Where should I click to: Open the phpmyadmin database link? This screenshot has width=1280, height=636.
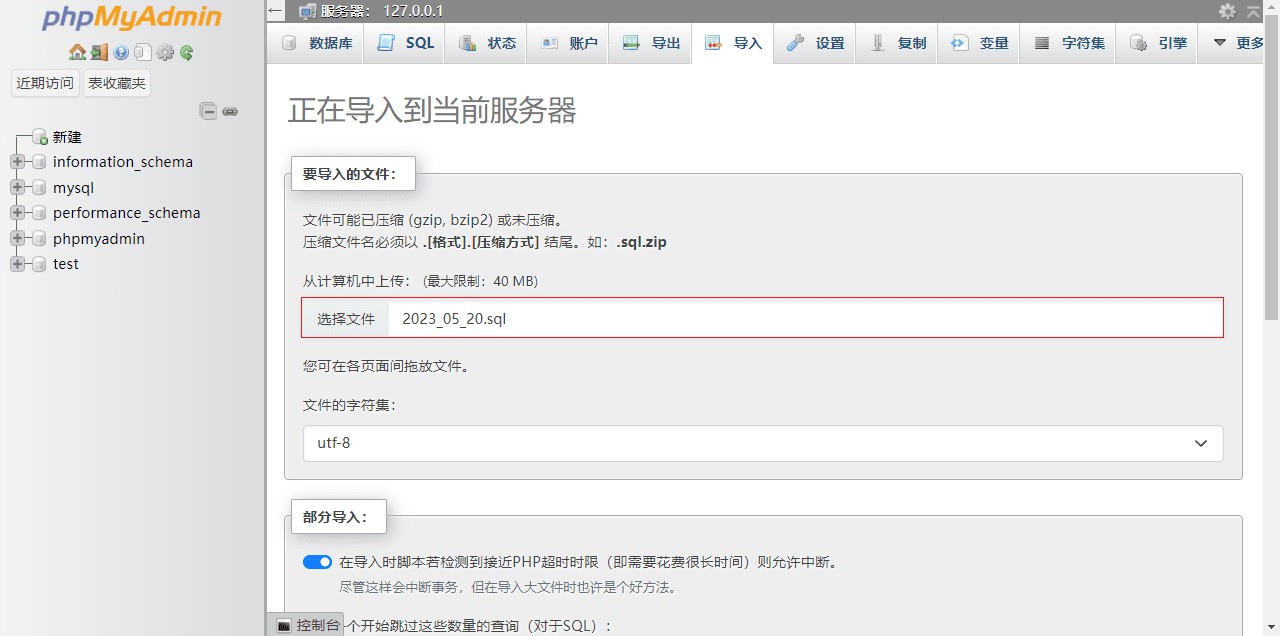(x=99, y=239)
